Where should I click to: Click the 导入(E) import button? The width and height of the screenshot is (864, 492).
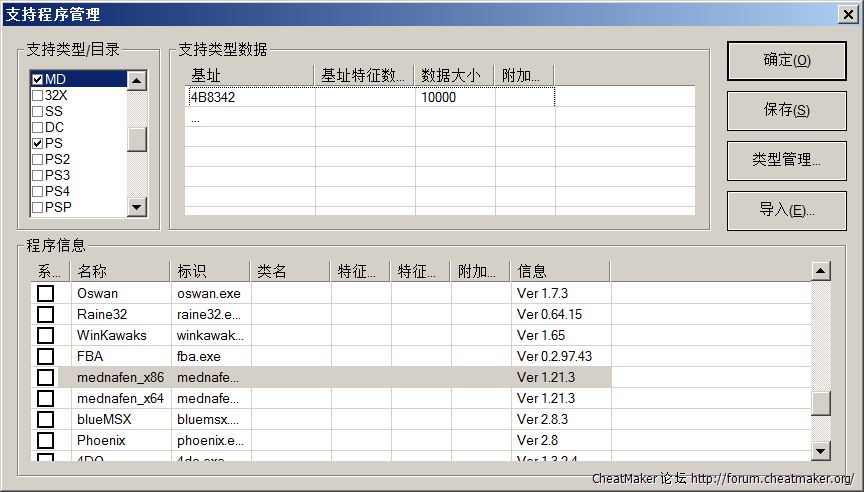pos(786,210)
